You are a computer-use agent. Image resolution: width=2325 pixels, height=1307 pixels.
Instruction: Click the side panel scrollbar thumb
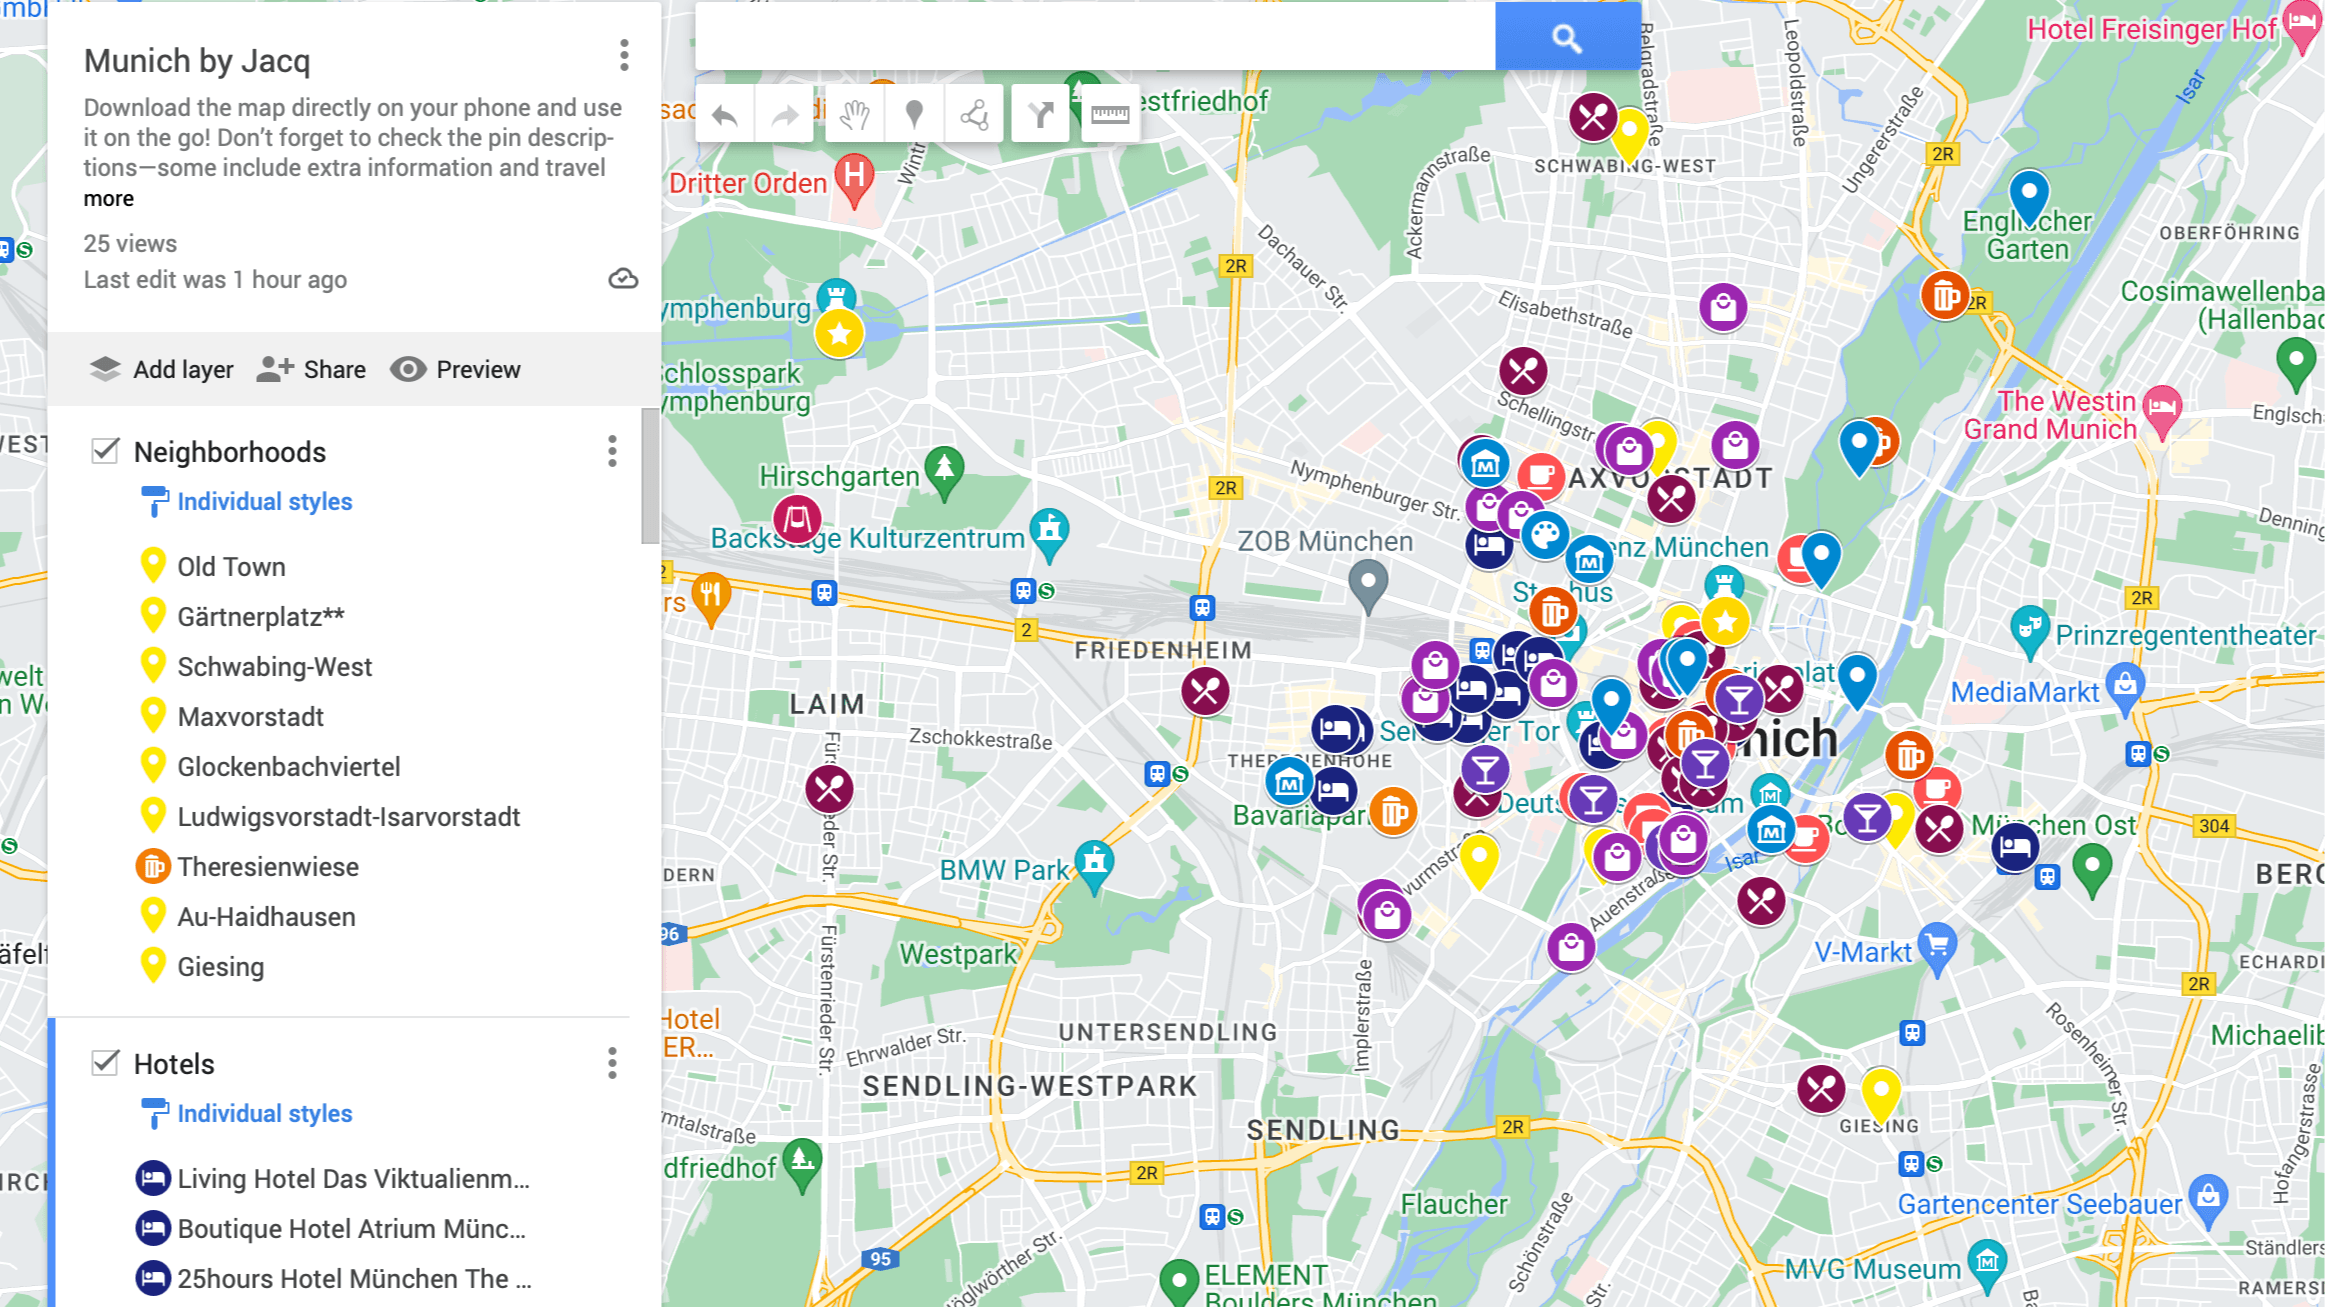(650, 476)
